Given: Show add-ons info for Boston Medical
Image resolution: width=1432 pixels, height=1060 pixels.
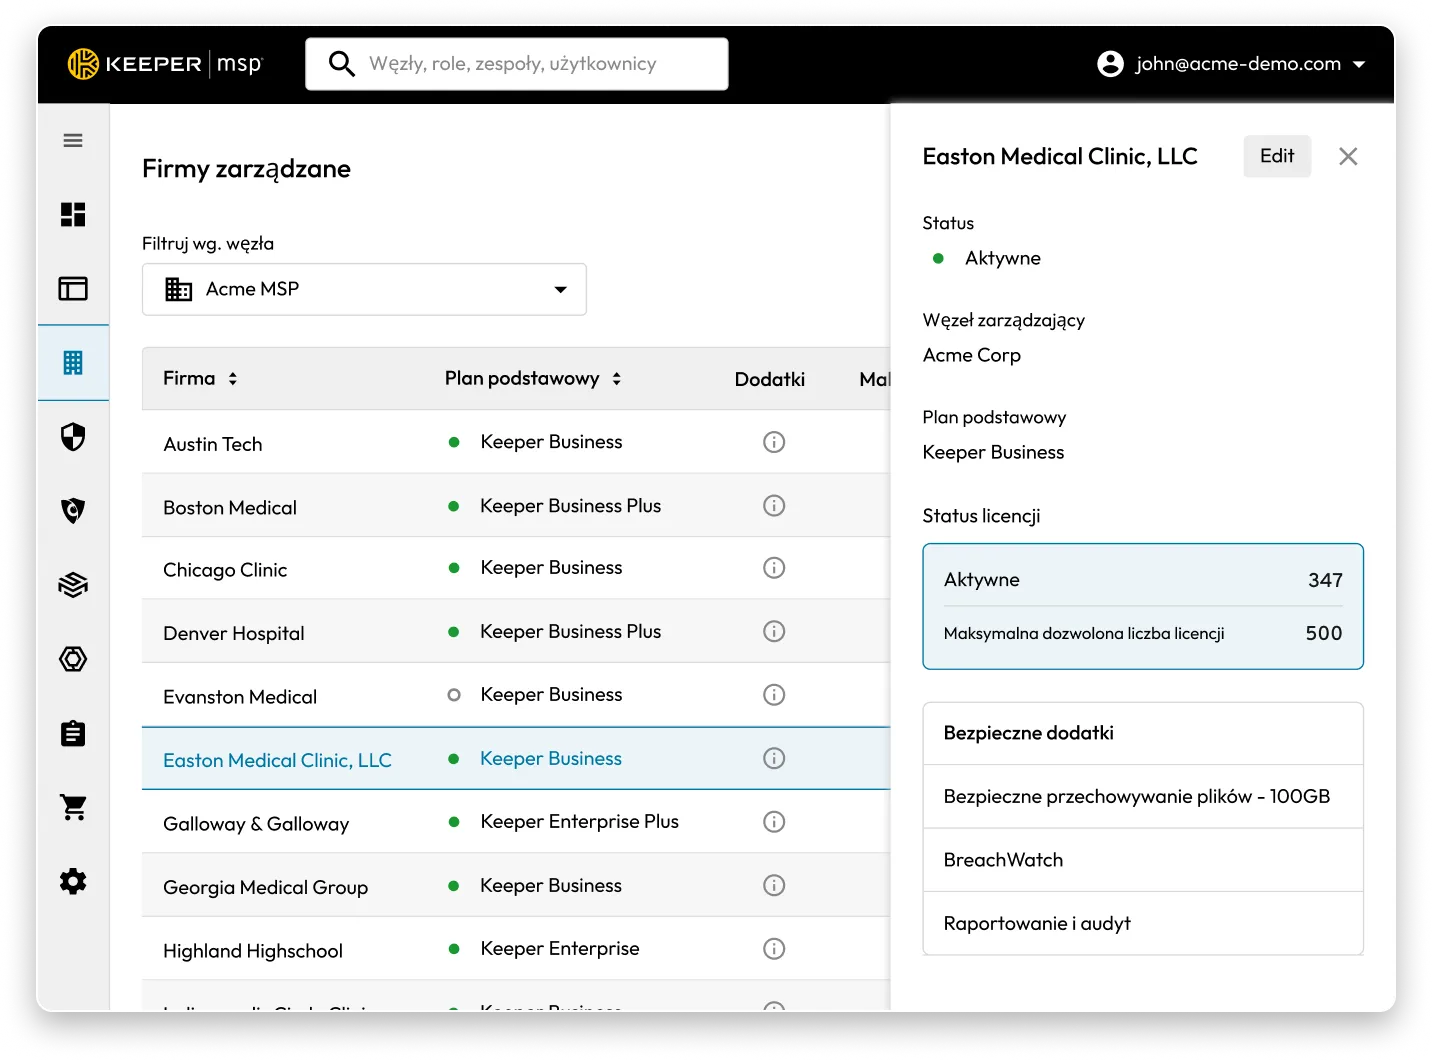Looking at the screenshot, I should pos(774,506).
